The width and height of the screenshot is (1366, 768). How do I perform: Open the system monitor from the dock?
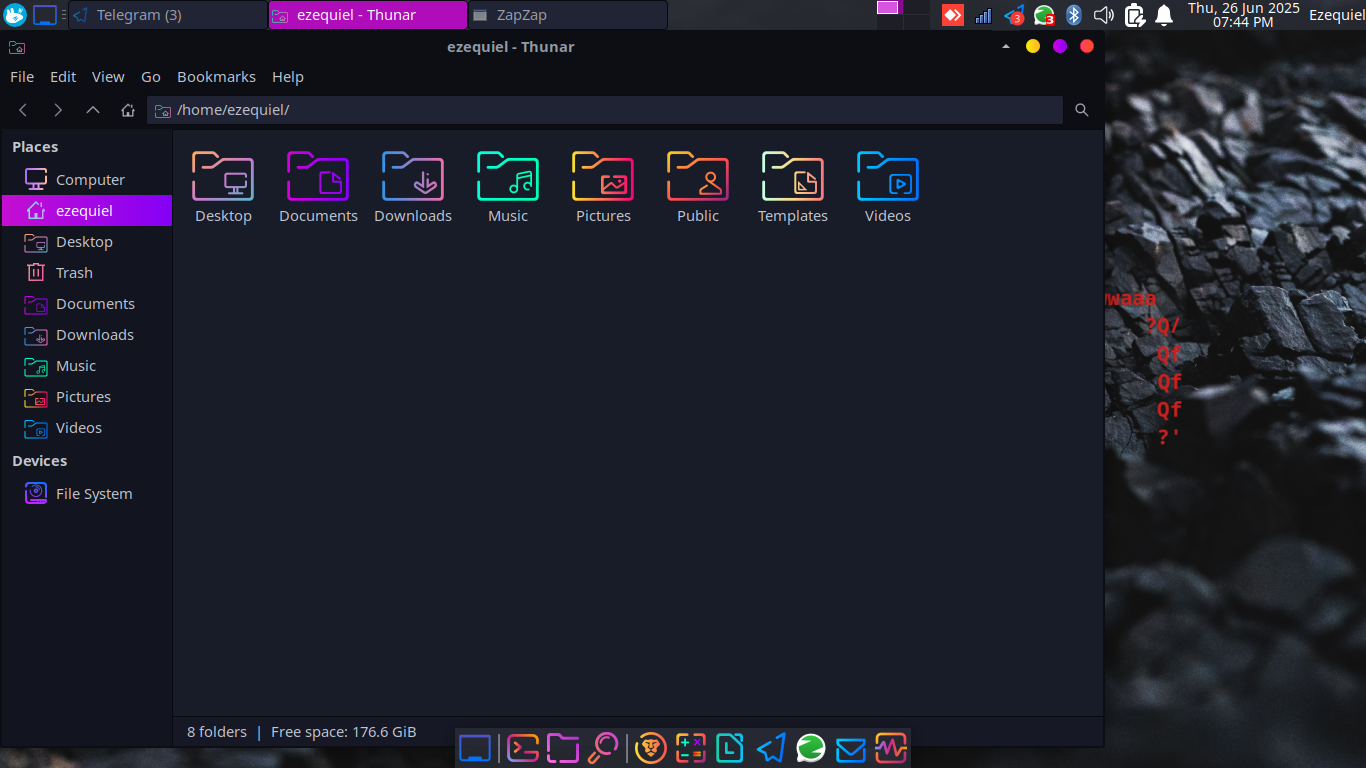pos(891,748)
